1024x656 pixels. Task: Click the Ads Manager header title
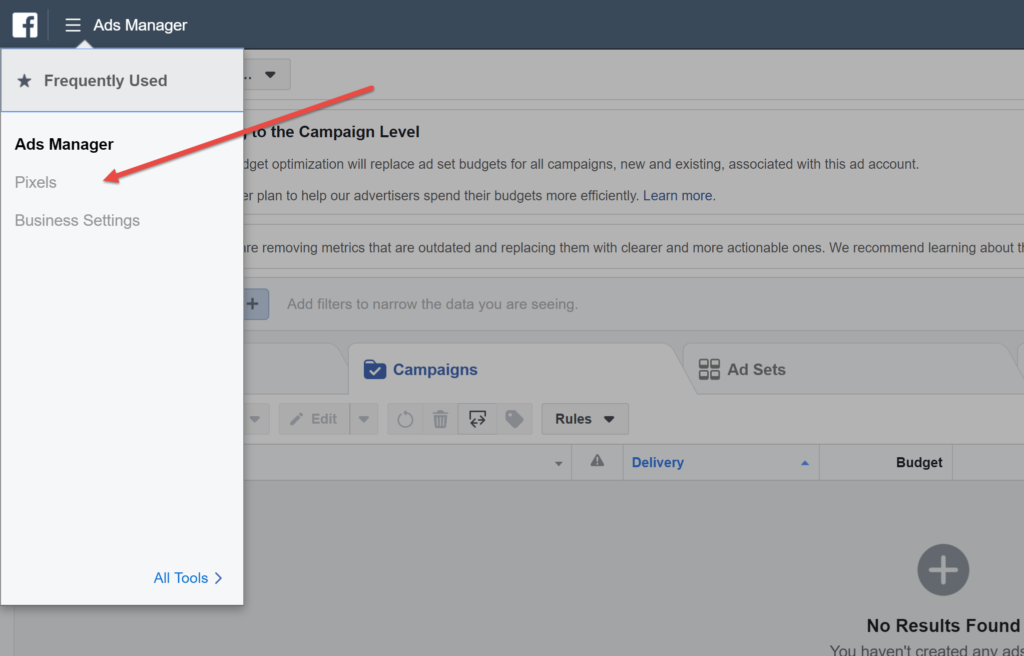point(140,25)
